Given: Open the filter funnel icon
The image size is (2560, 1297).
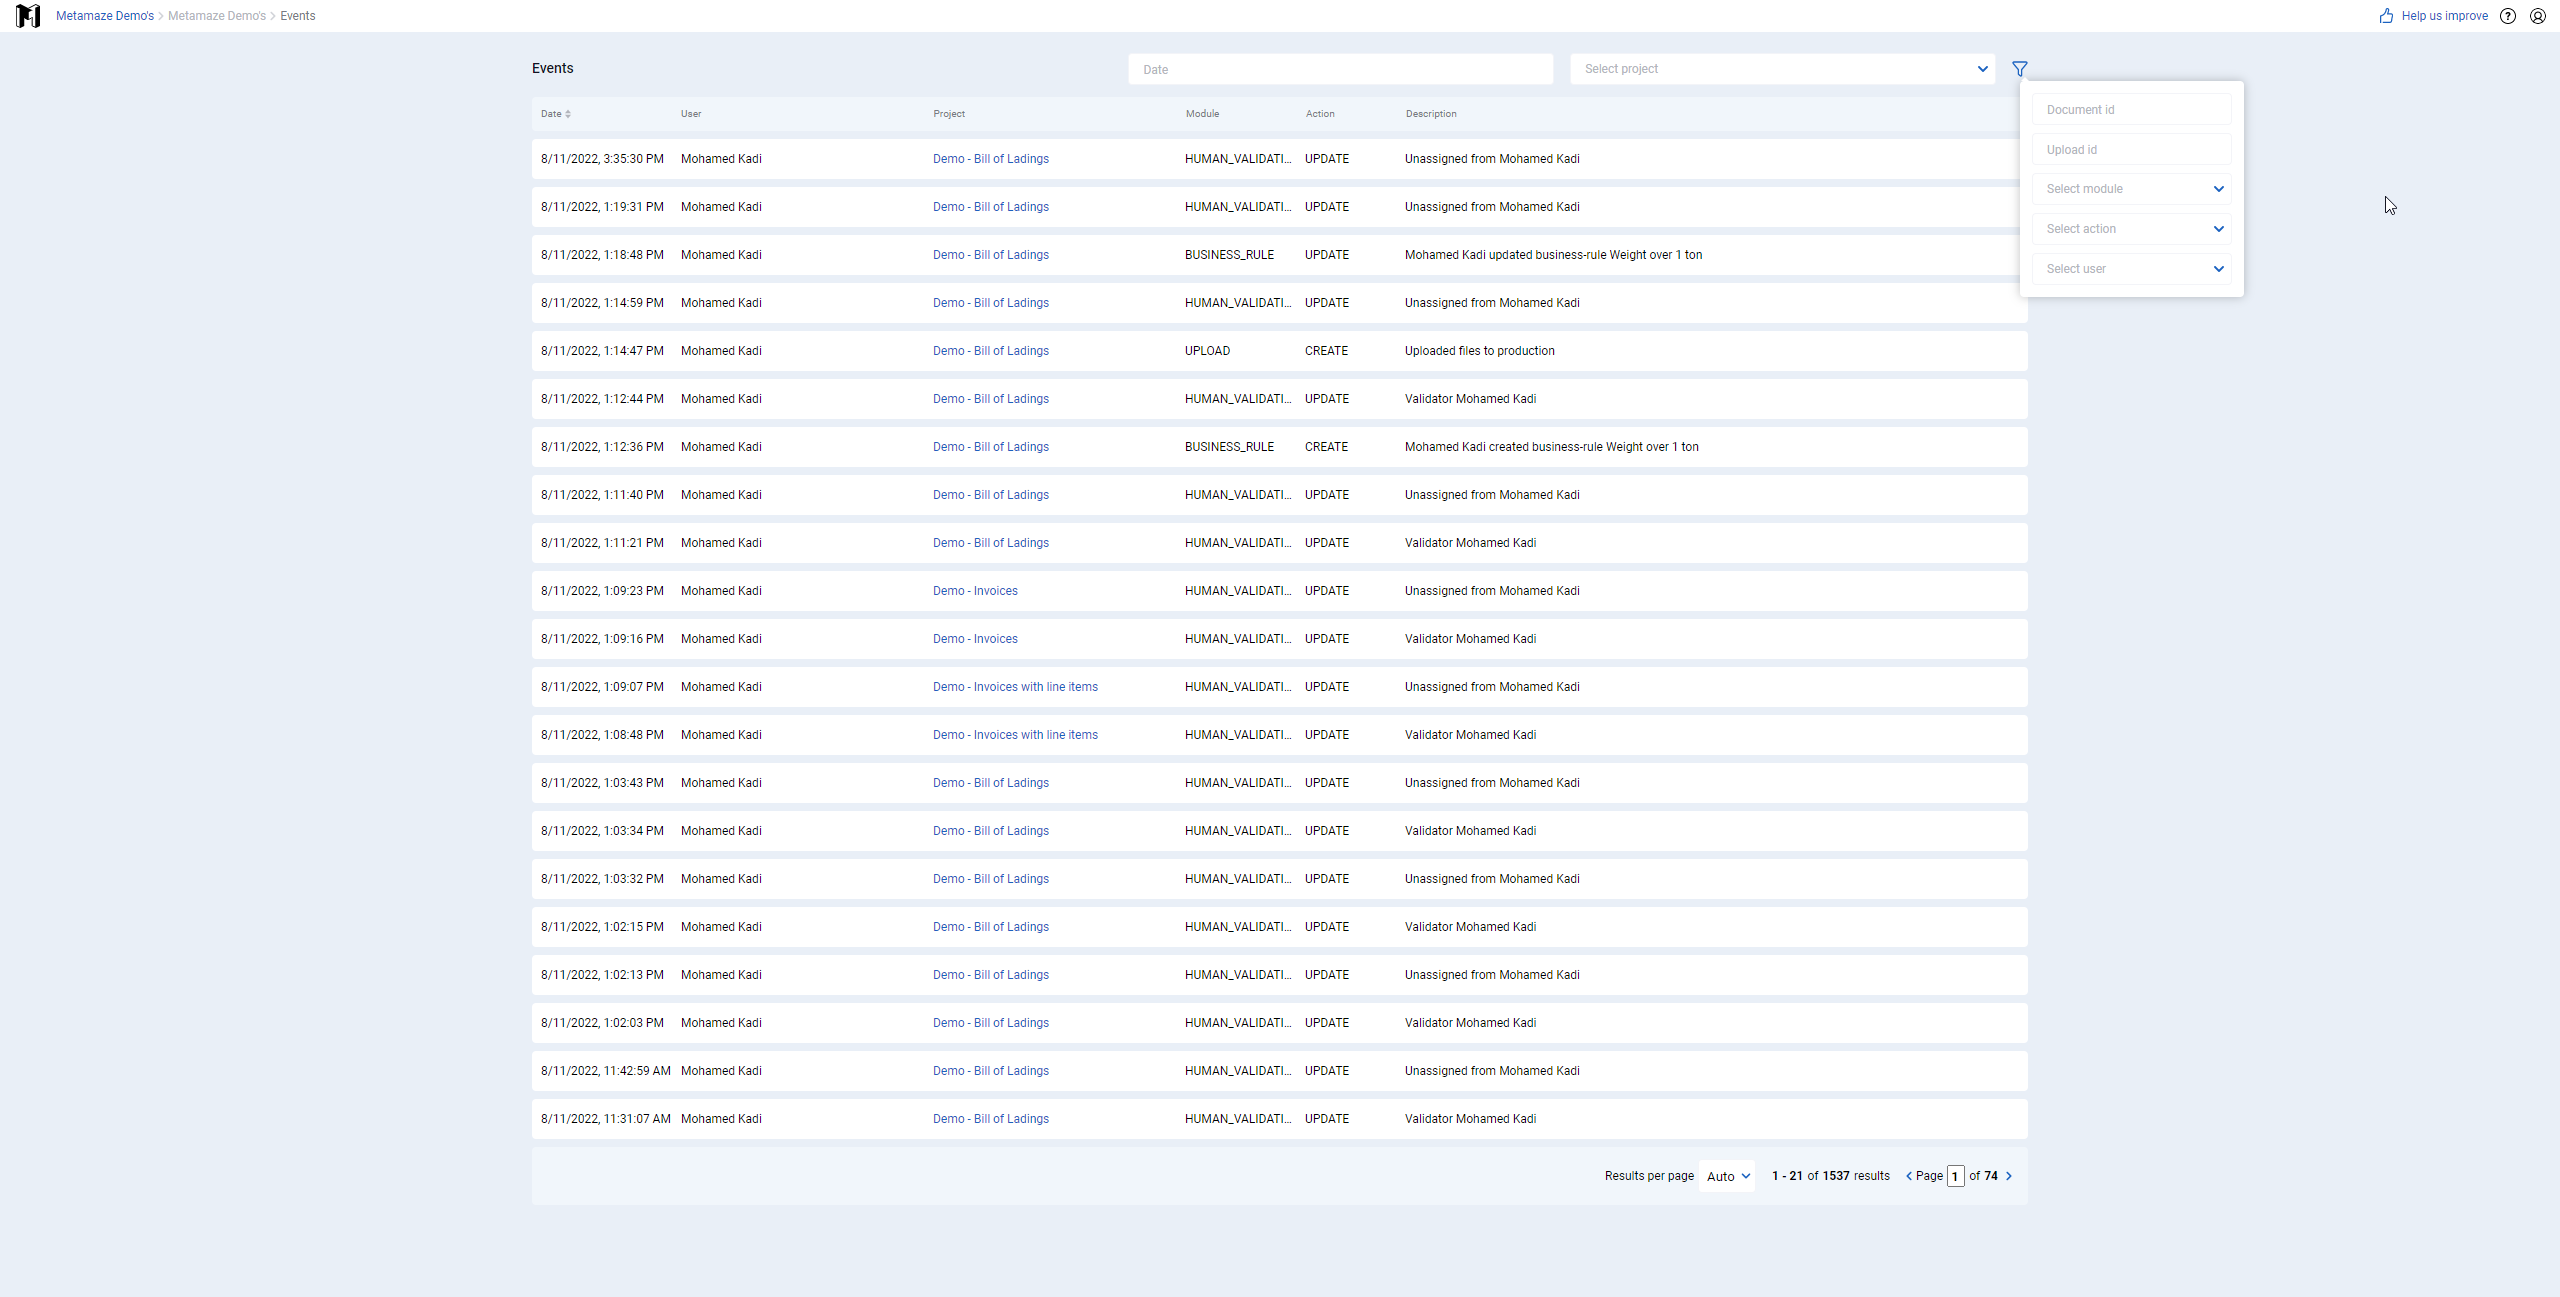Looking at the screenshot, I should (2020, 69).
